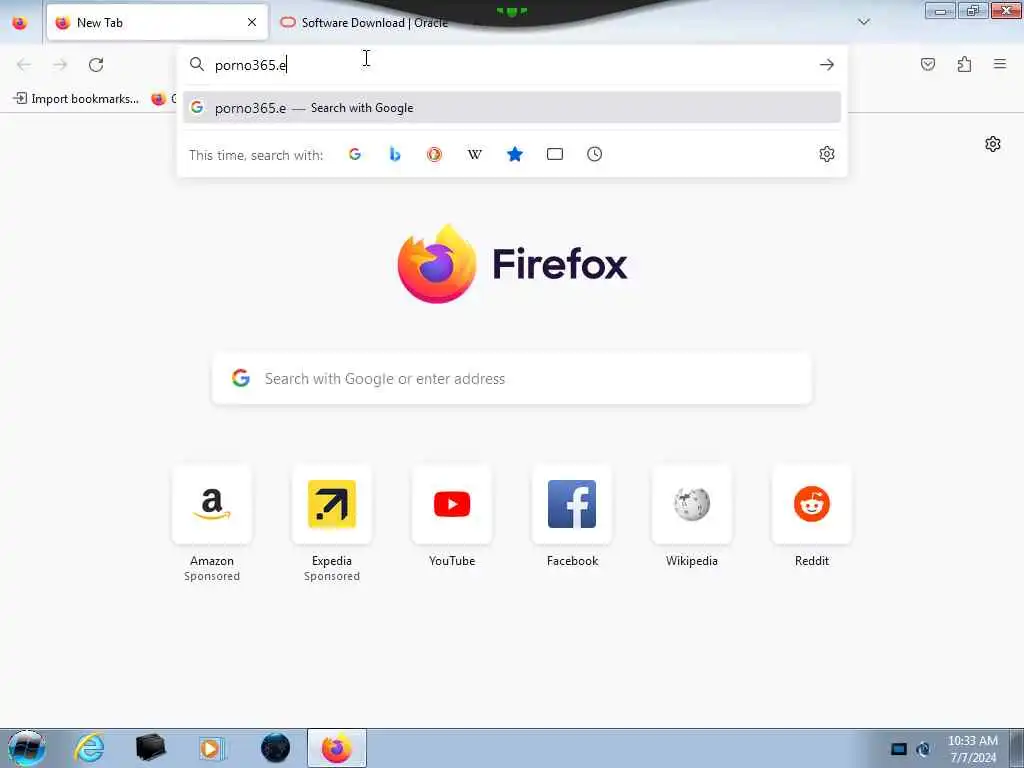Open the Firefox application menu
This screenshot has height=768, width=1024.
(x=1000, y=64)
